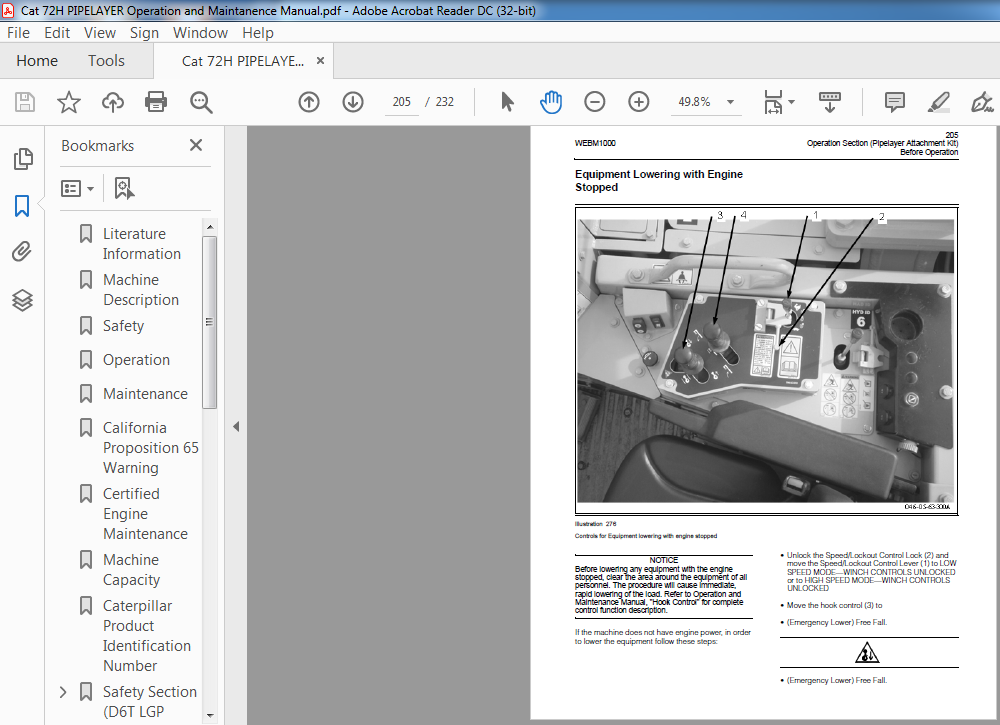Click the bookmarks scrollbar thumb
This screenshot has width=1000, height=725.
(210, 322)
